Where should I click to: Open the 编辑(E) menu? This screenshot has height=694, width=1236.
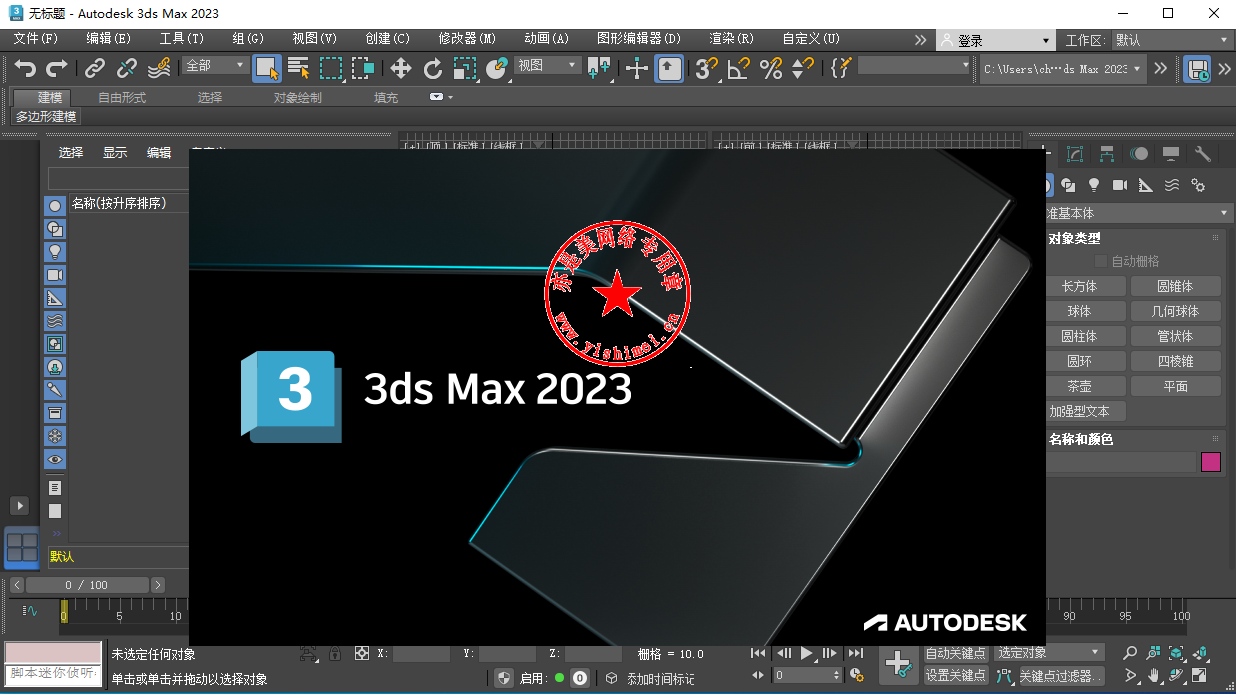point(108,39)
